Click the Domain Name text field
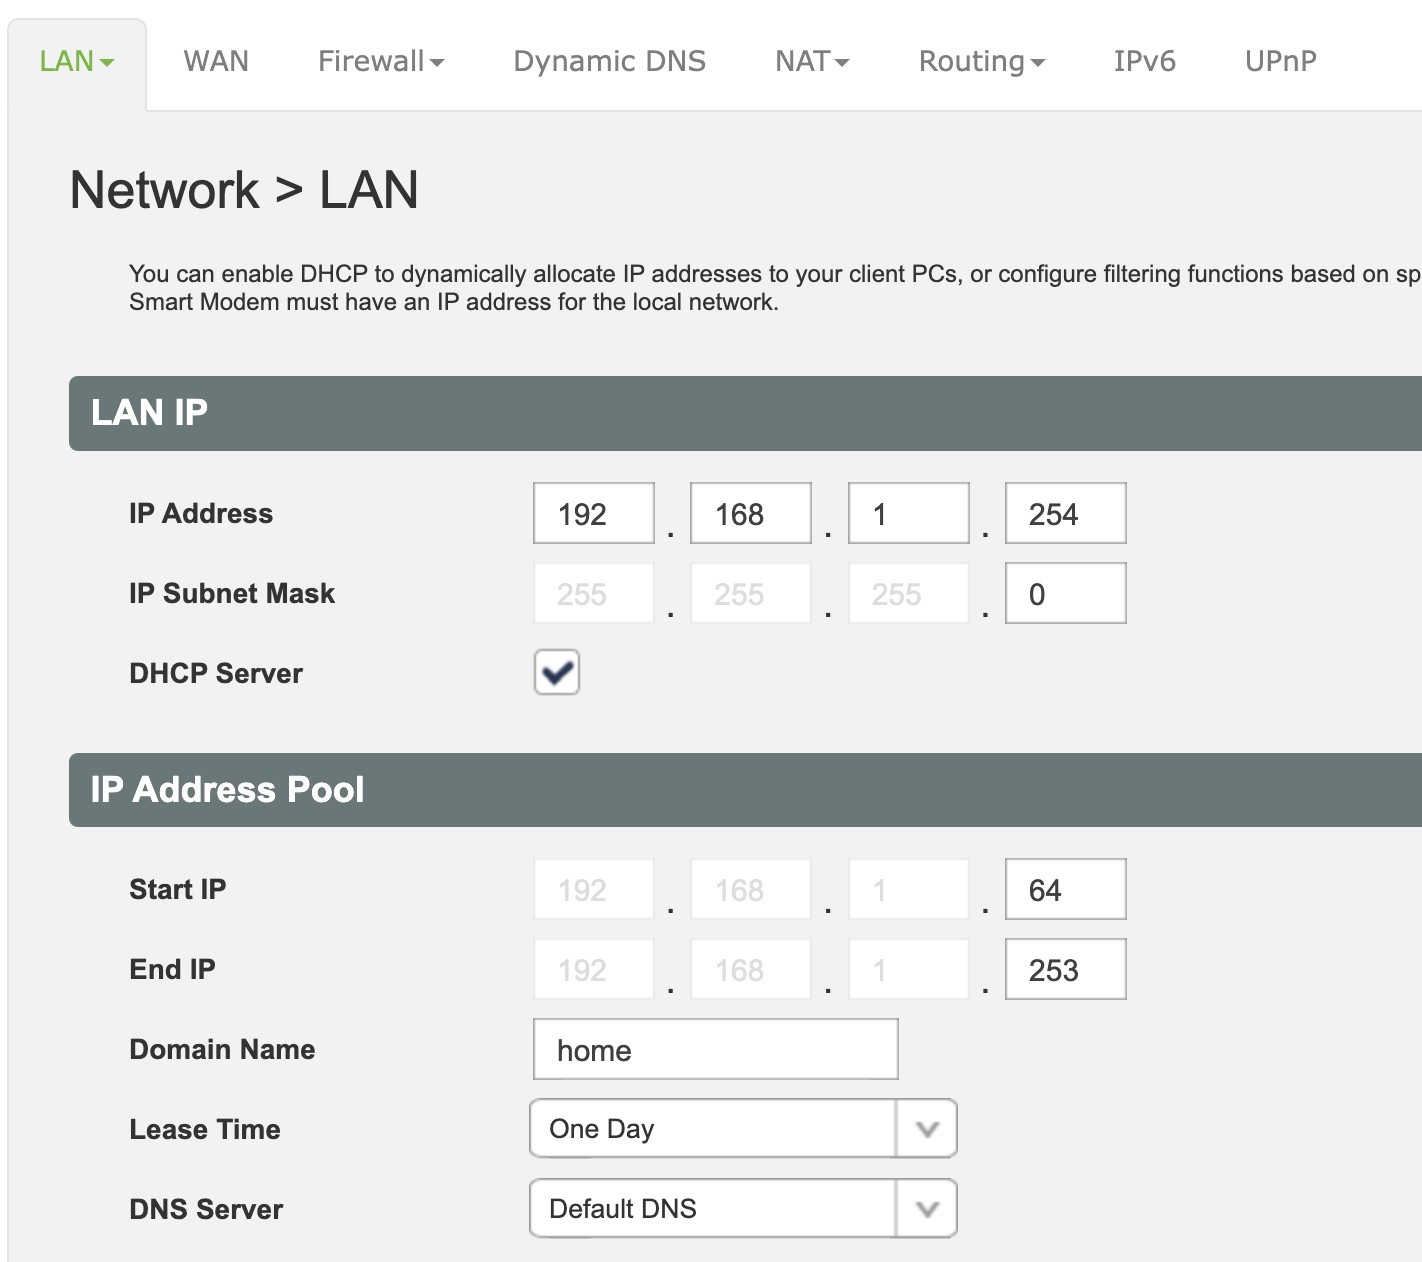 (x=715, y=1050)
